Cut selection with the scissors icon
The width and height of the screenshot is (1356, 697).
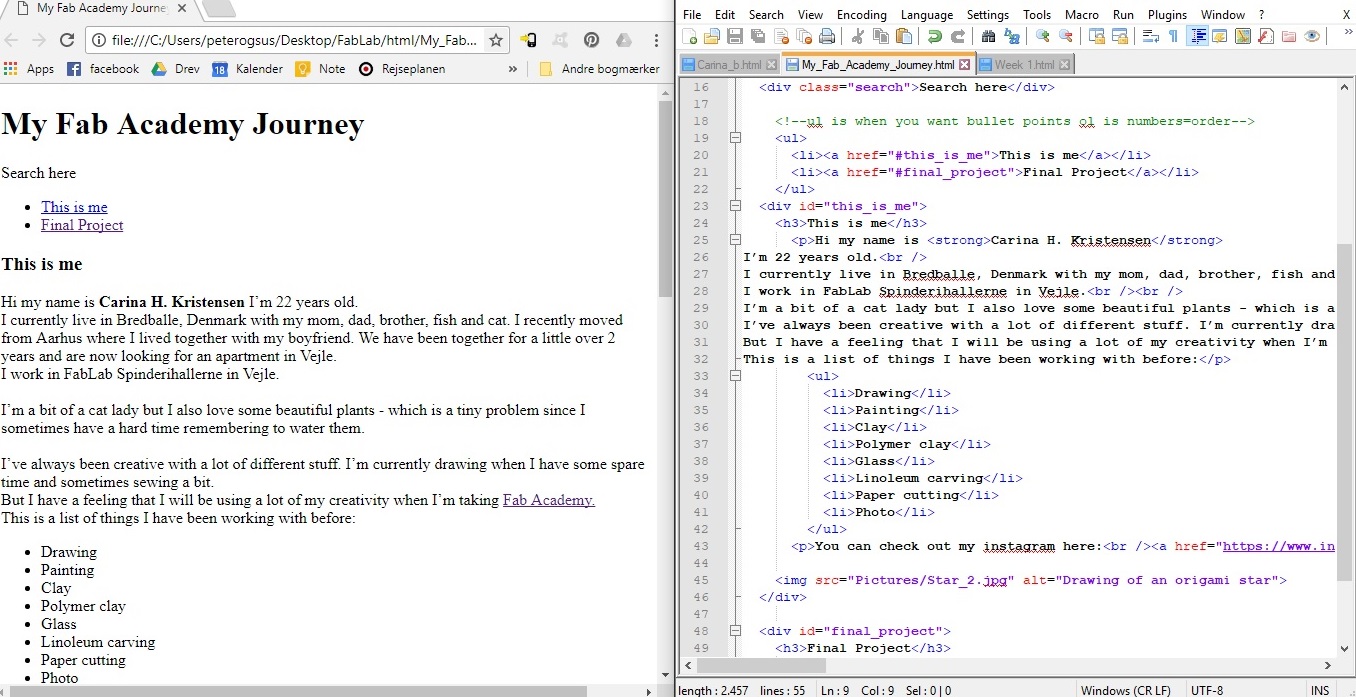(857, 37)
